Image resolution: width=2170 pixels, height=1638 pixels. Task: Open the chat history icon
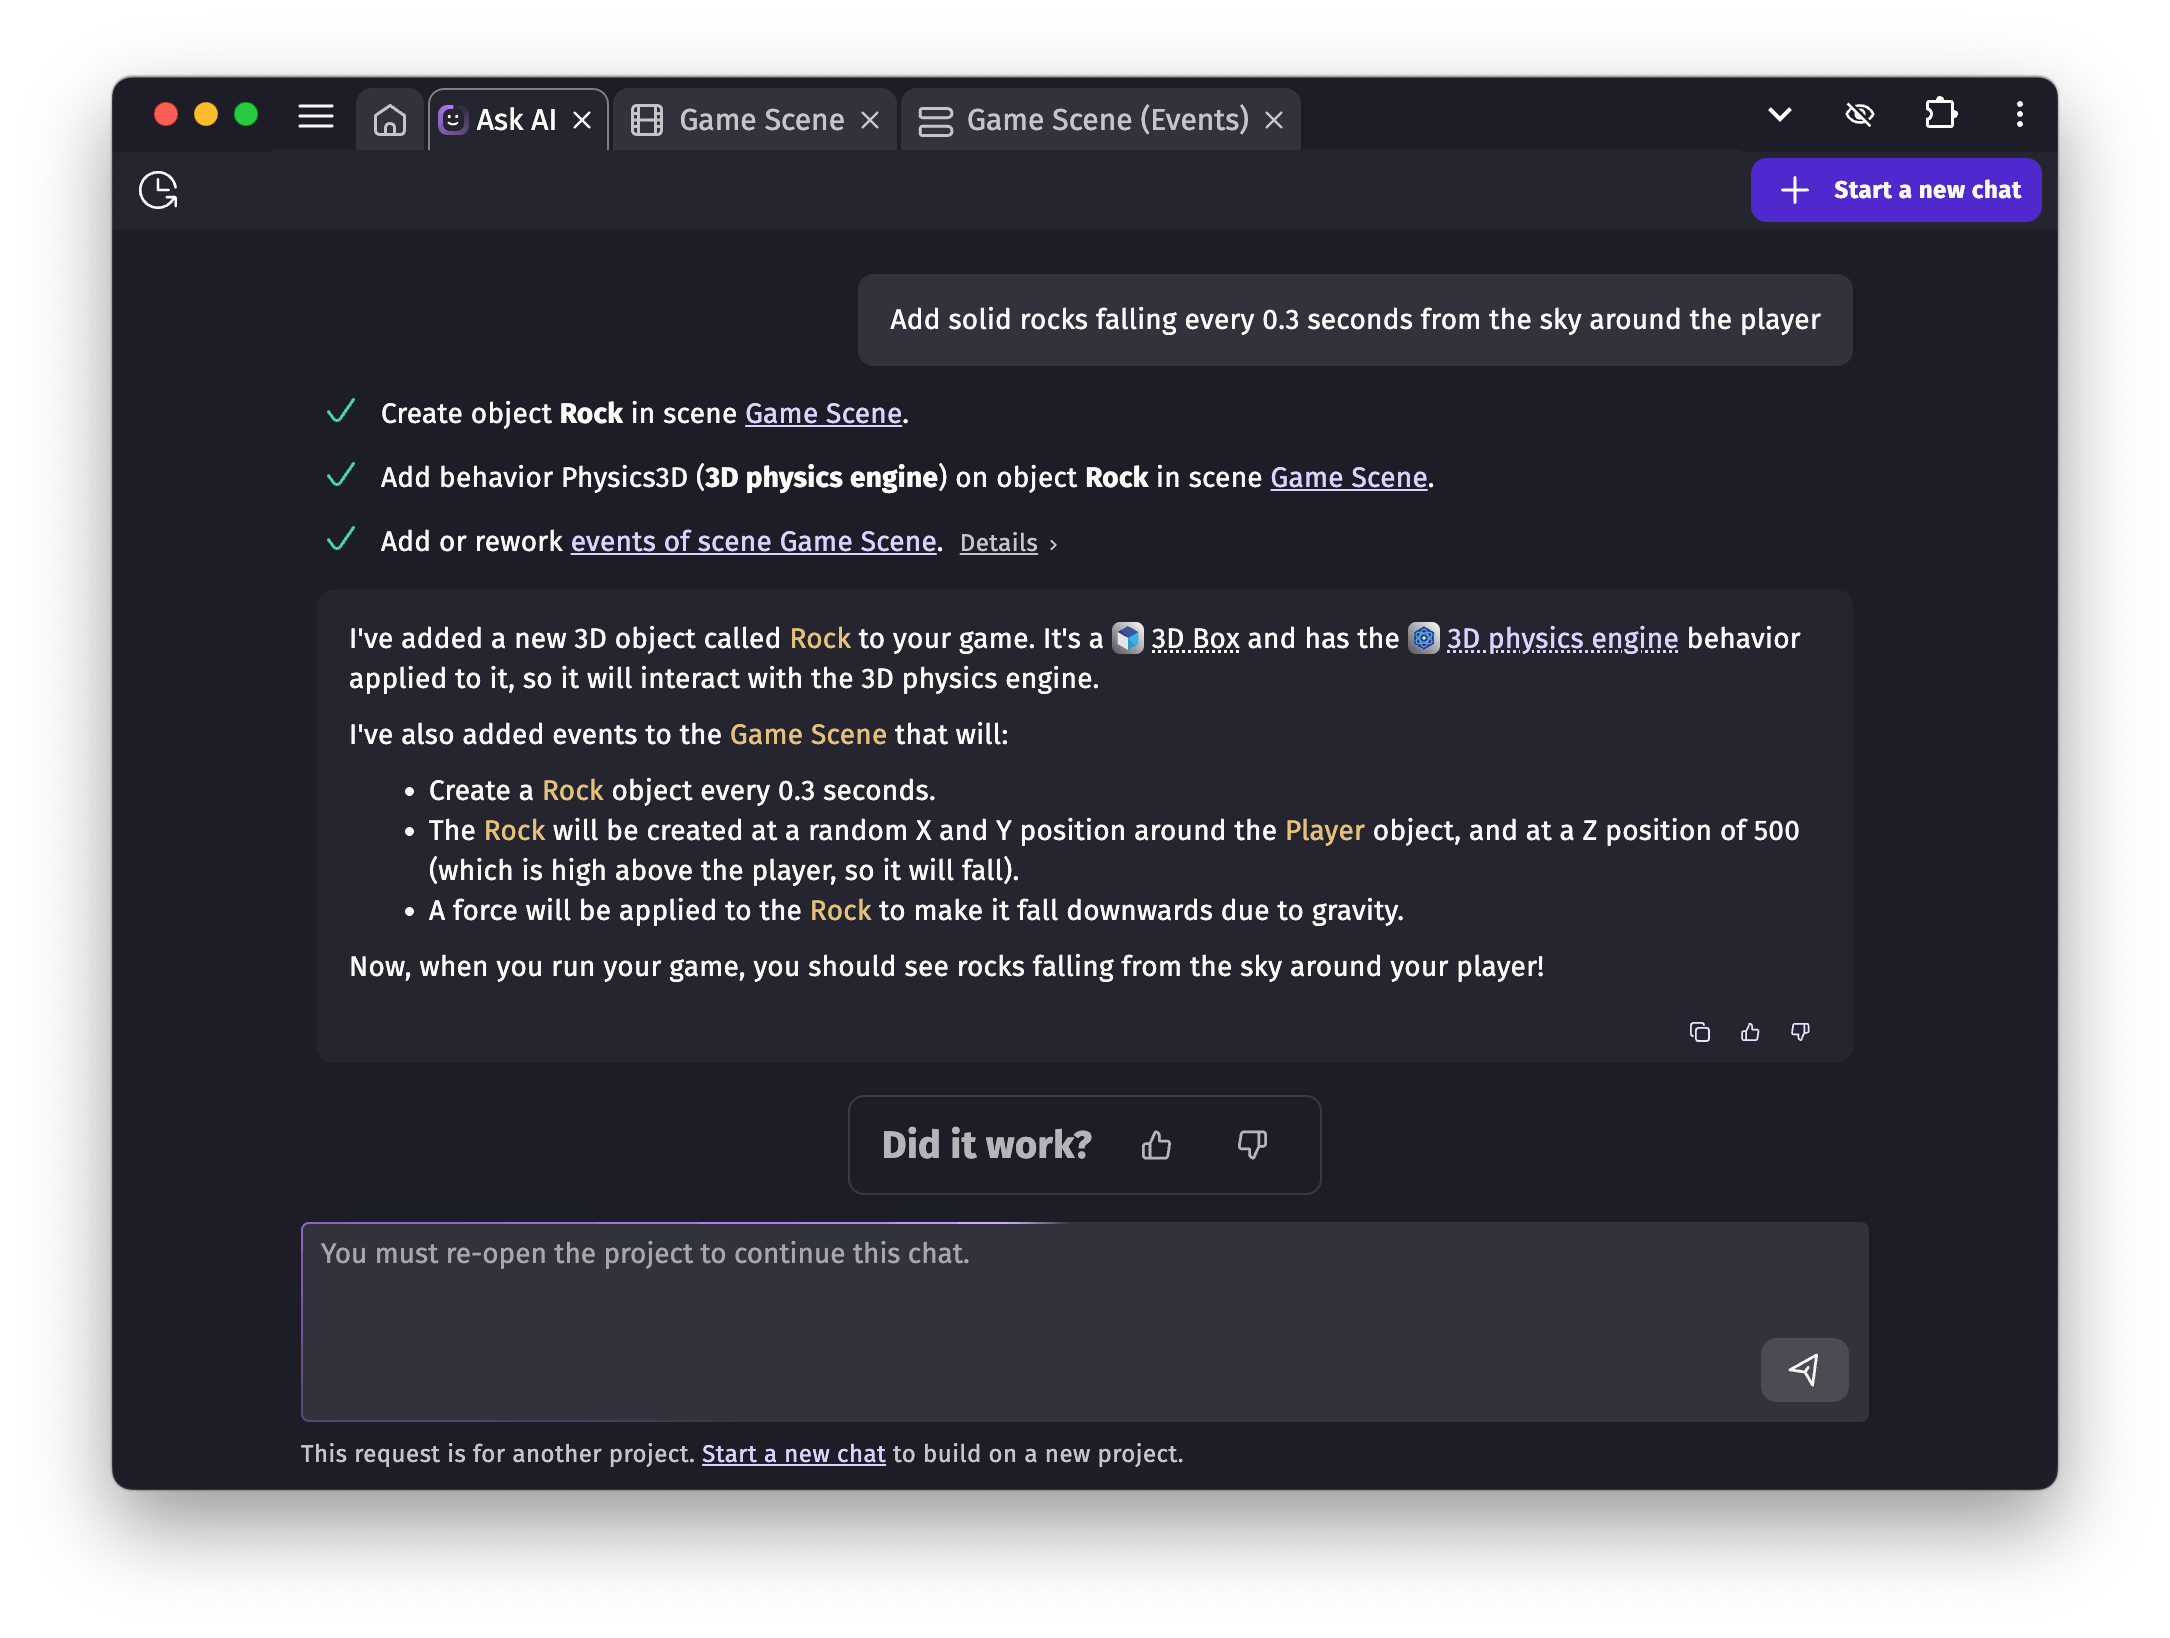click(x=158, y=190)
